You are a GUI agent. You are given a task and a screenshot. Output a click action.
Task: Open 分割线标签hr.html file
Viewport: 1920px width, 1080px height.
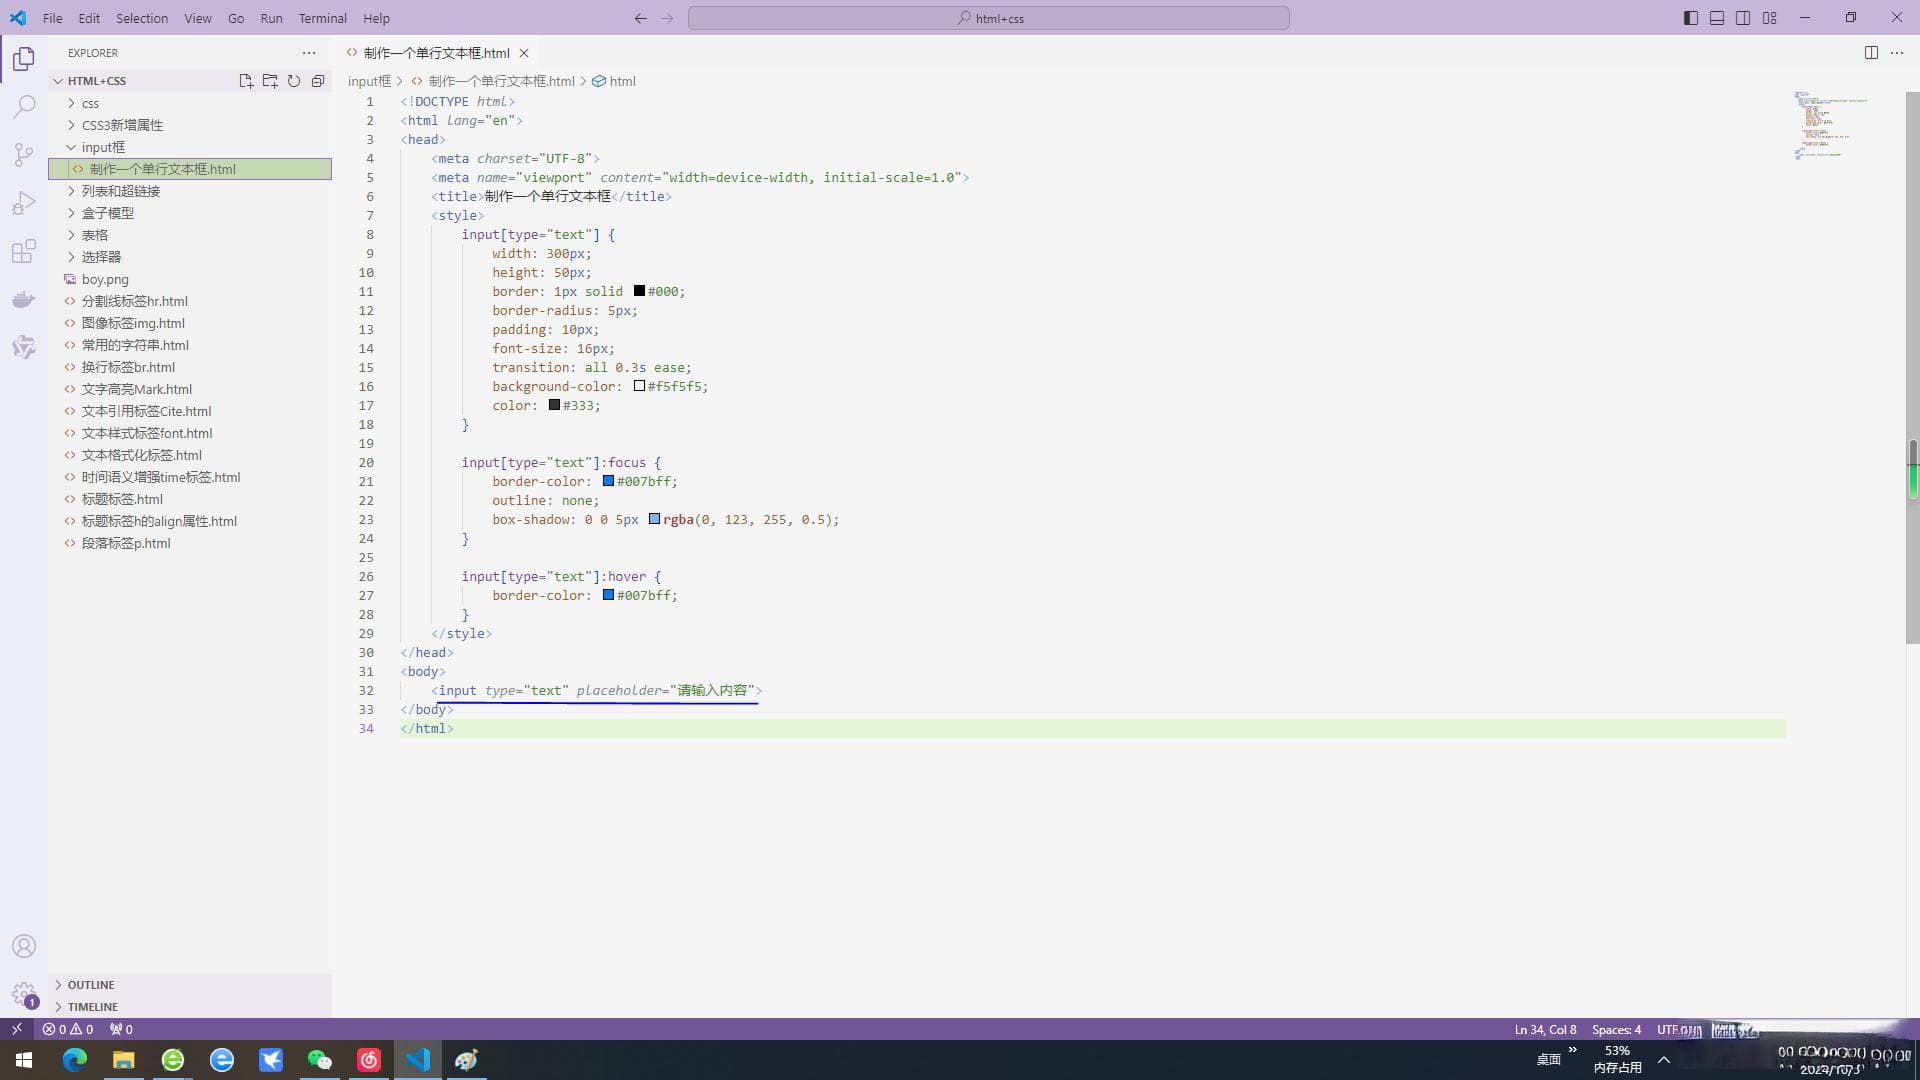coord(190,301)
